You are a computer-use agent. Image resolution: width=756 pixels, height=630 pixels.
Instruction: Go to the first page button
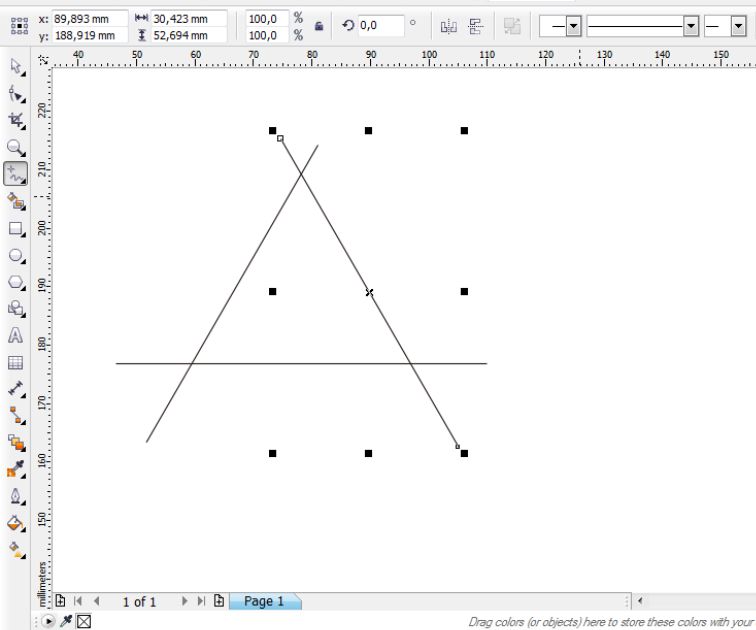(78, 601)
